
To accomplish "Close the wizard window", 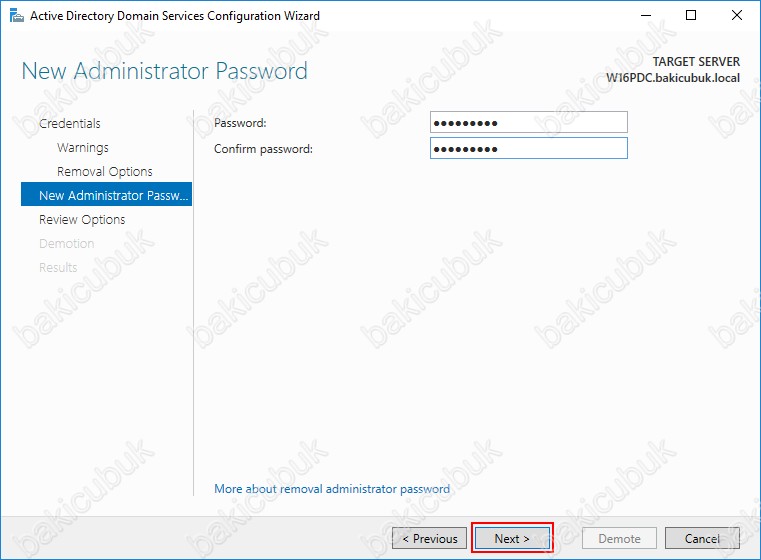I will coord(737,15).
